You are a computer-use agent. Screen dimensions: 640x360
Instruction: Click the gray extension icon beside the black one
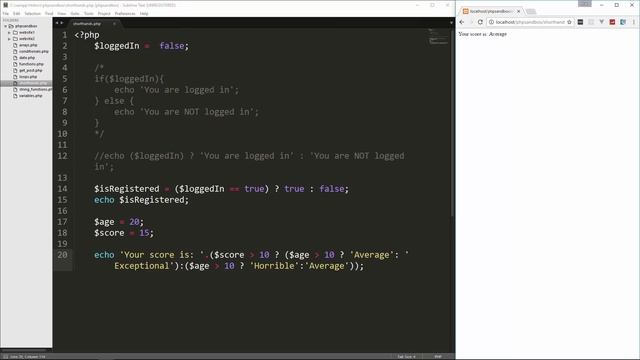pyautogui.click(x=591, y=22)
